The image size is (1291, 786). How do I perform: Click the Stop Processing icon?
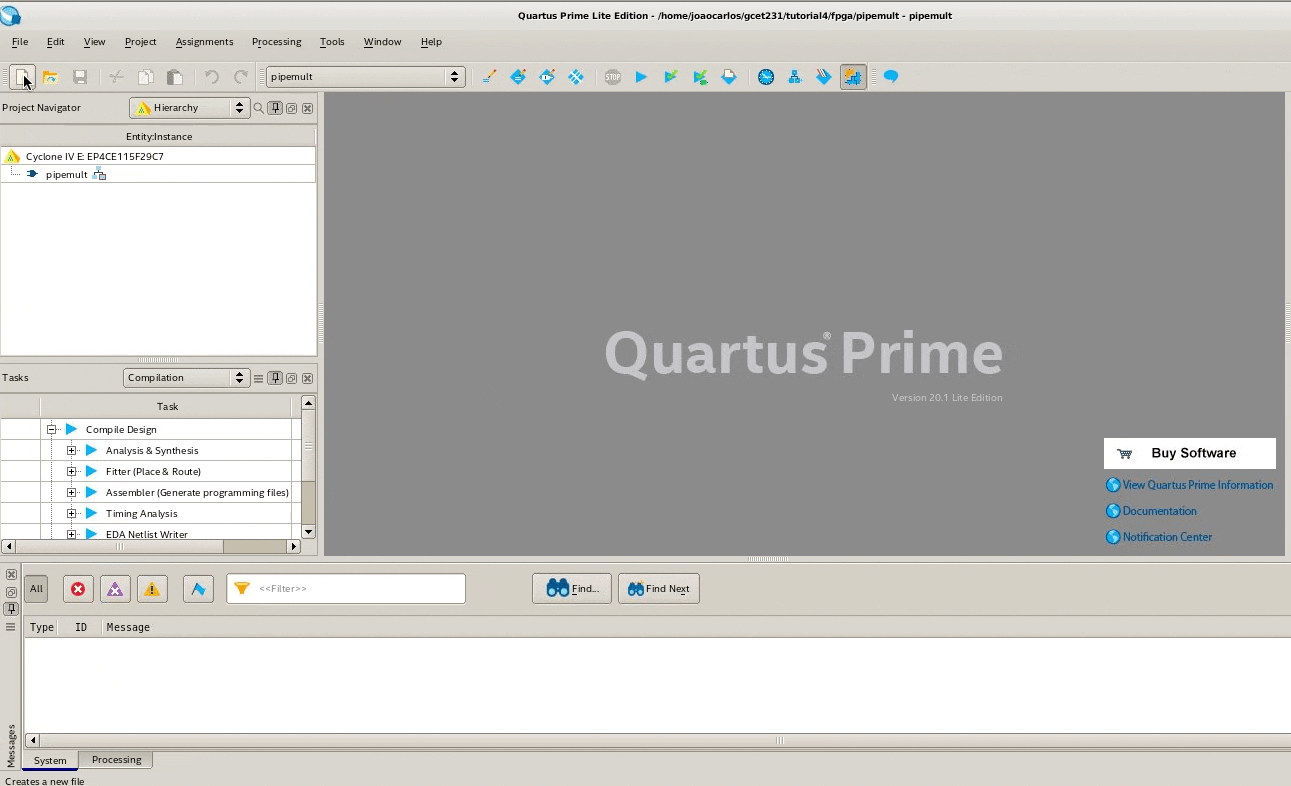point(613,77)
